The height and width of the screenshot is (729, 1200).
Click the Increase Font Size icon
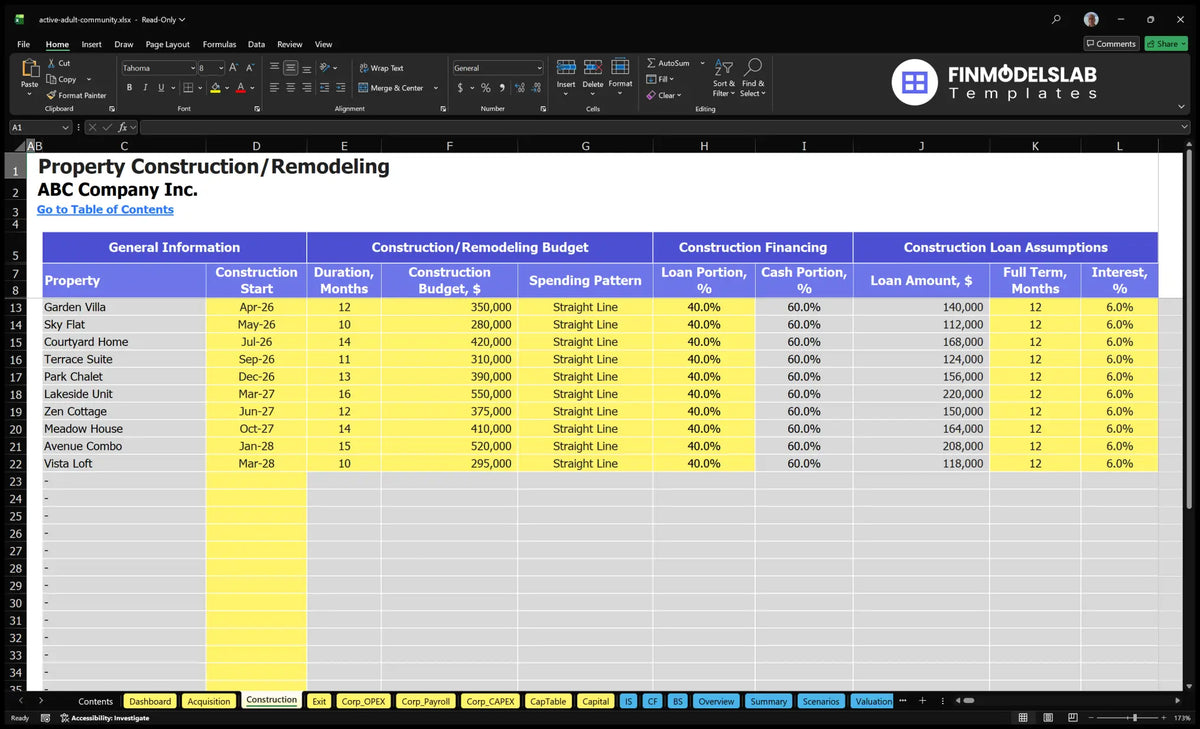pyautogui.click(x=234, y=68)
